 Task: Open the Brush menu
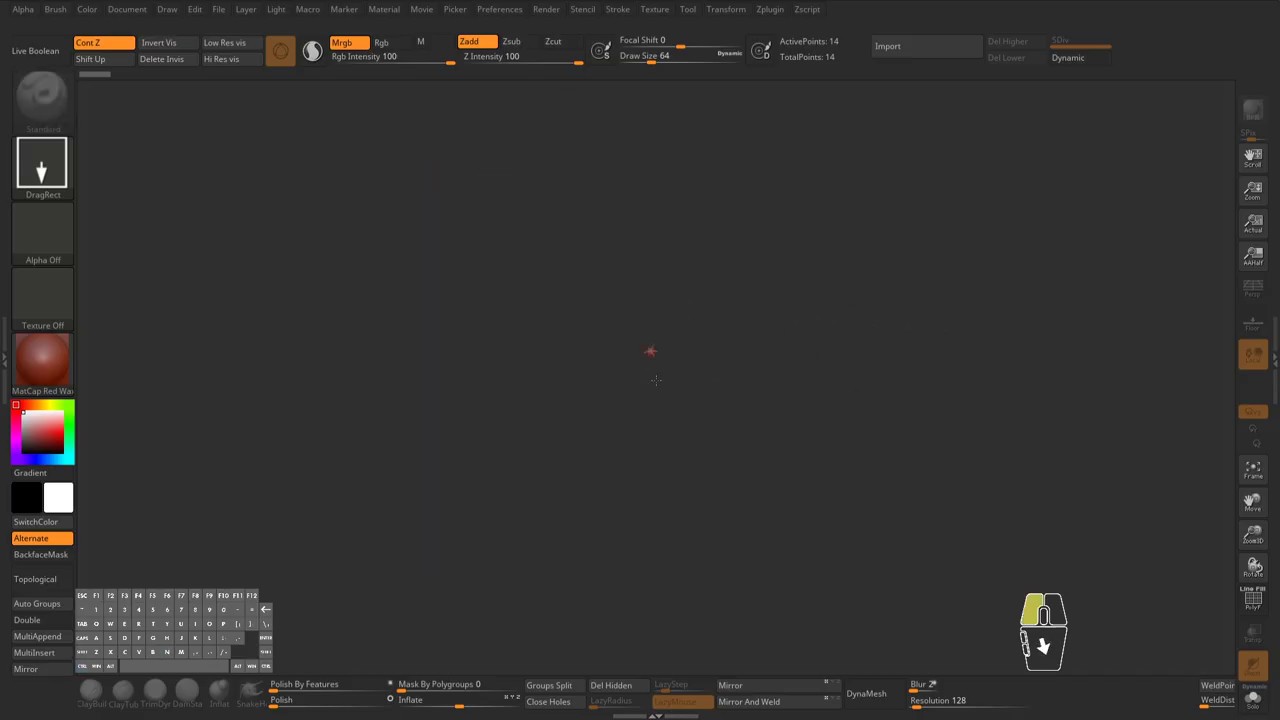click(55, 9)
